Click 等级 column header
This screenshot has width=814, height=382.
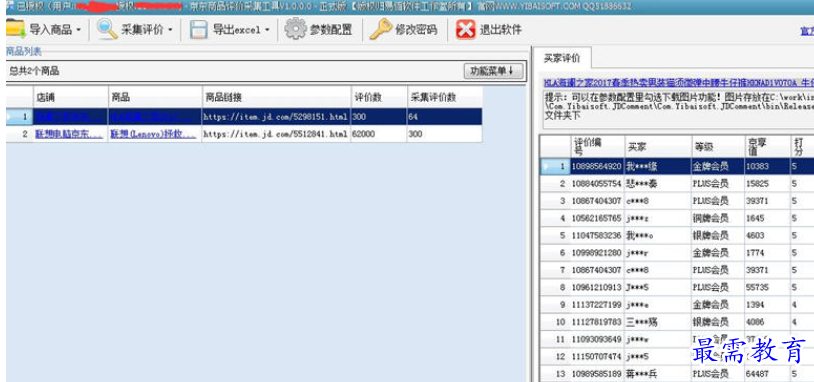pos(717,146)
